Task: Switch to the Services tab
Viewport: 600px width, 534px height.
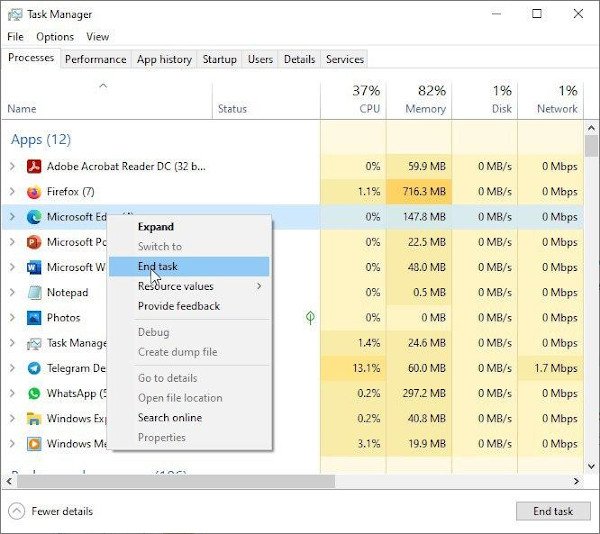Action: tap(345, 59)
